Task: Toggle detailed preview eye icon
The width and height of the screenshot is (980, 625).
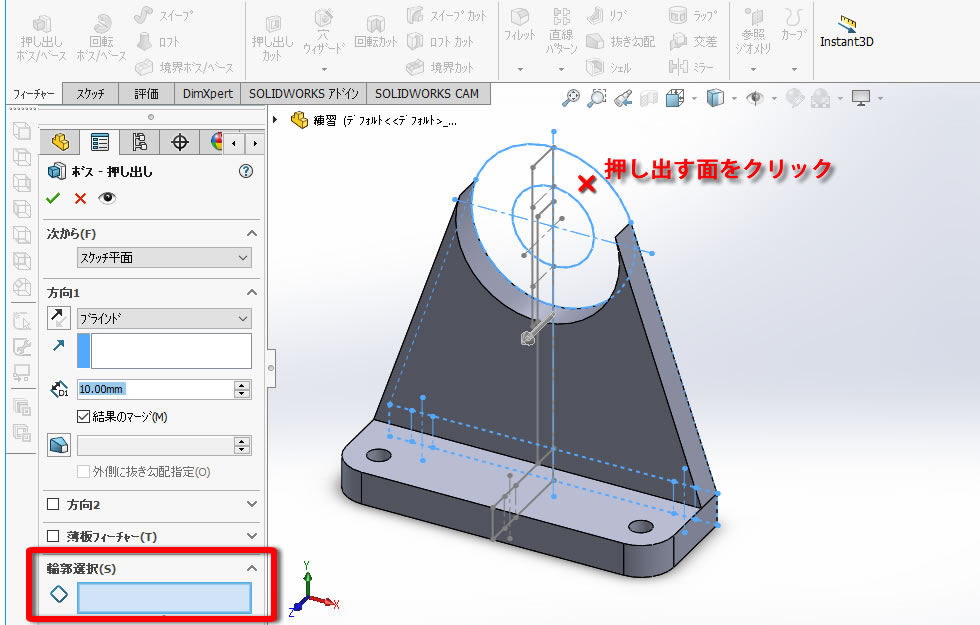Action: point(108,198)
